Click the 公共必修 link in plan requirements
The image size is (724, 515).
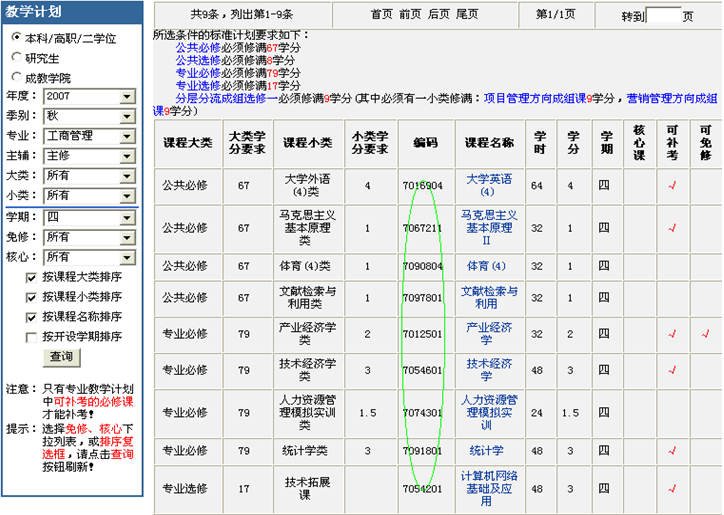coord(198,47)
